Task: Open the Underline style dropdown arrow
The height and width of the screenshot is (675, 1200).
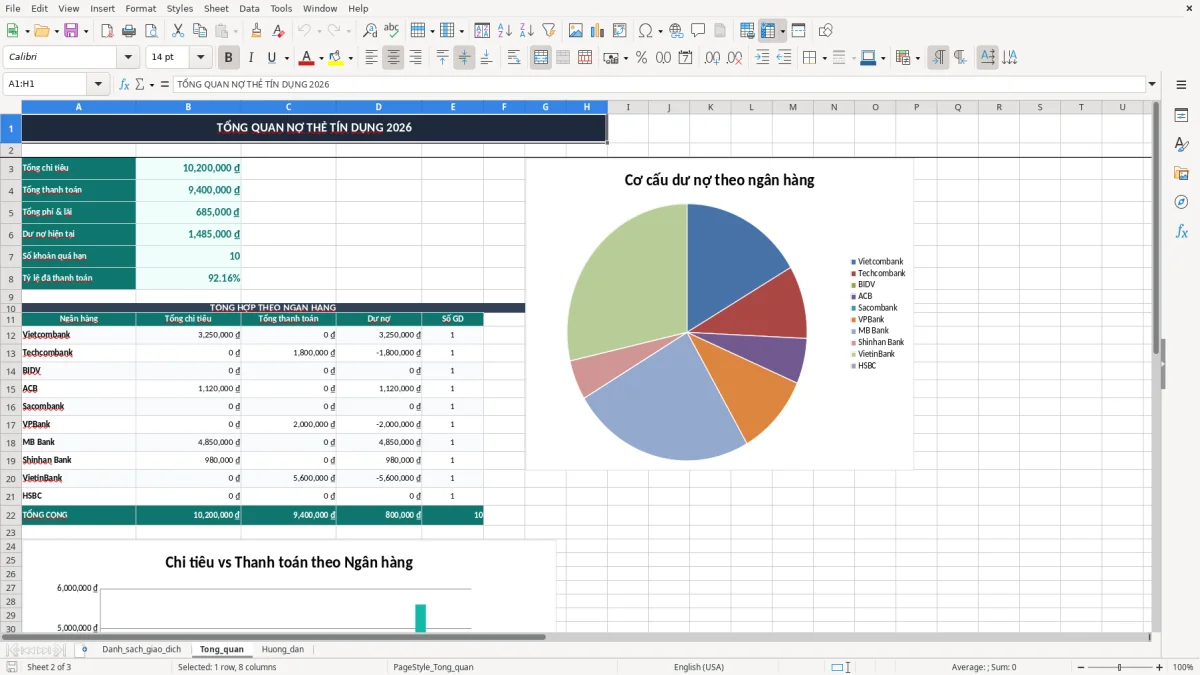Action: [x=286, y=58]
